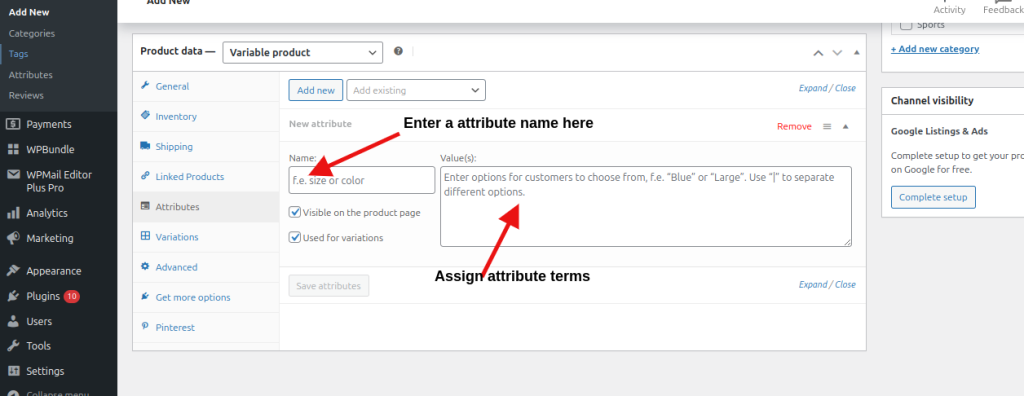This screenshot has width=1024, height=396.
Task: Open the Attributes product data tab
Action: pos(206,206)
